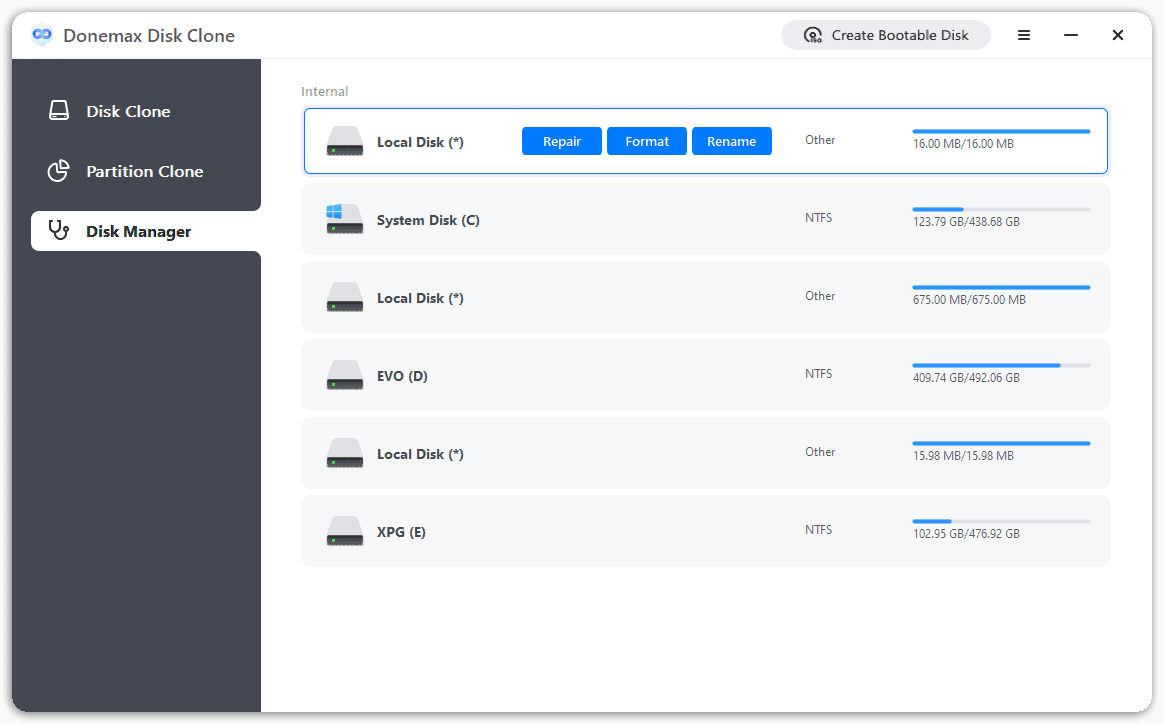
Task: Click the Partition Clone pie icon
Action: [59, 171]
